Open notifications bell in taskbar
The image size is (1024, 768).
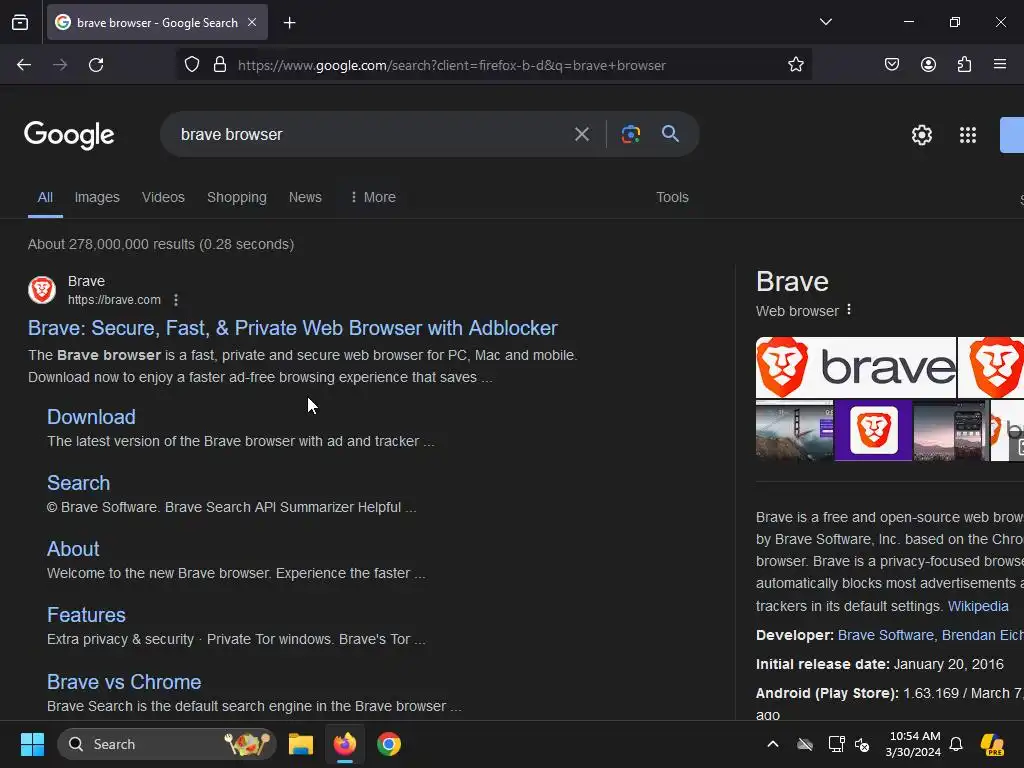[x=956, y=744]
